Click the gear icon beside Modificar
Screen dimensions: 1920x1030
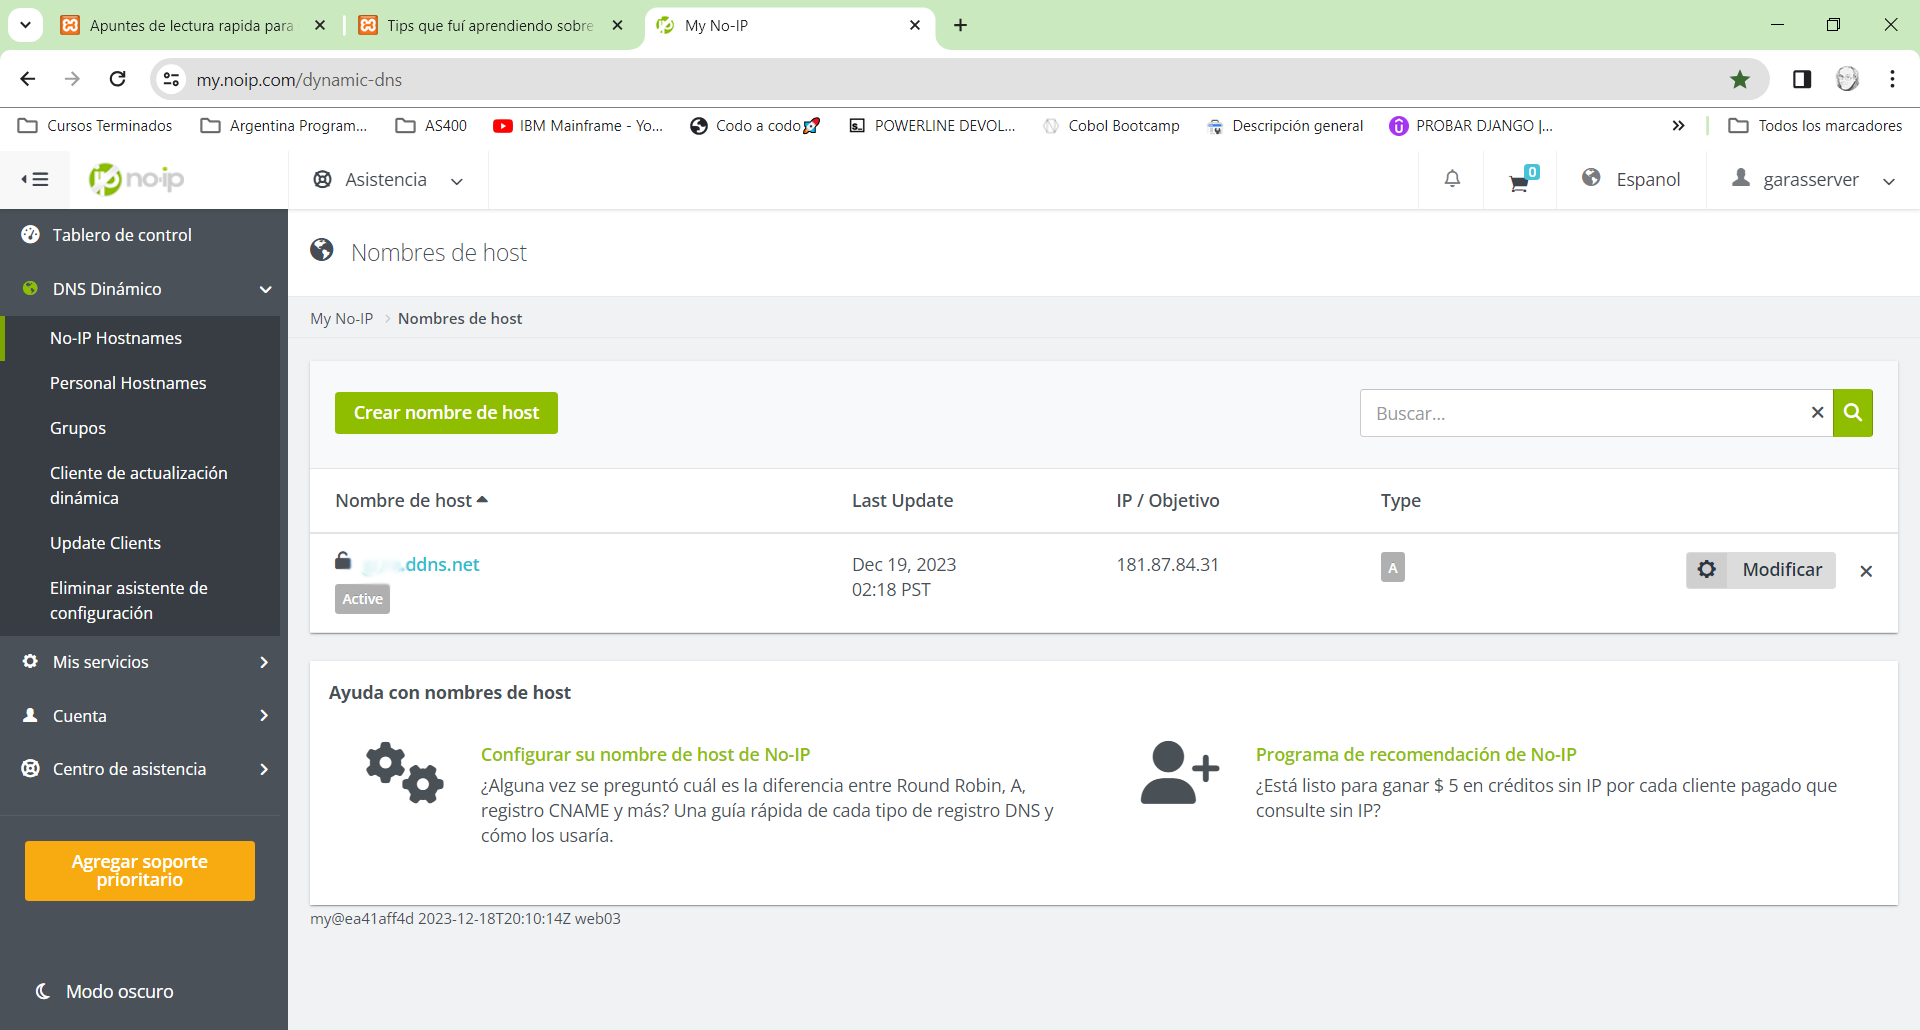tap(1707, 570)
